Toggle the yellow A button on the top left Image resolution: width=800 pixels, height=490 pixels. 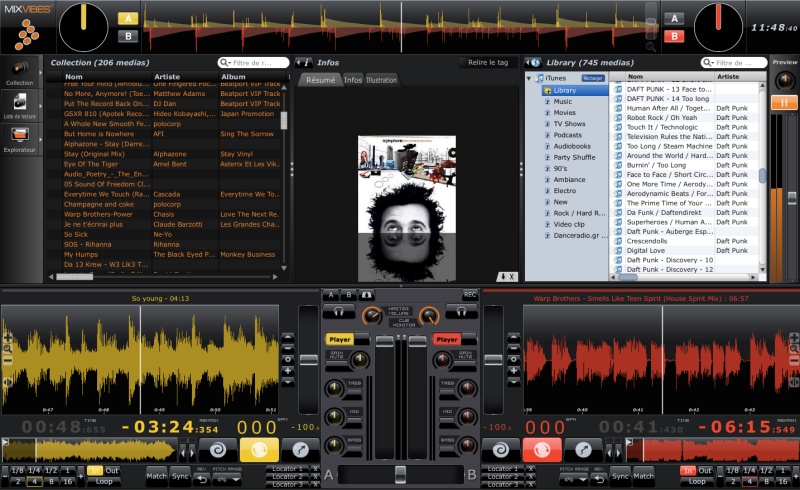(128, 18)
